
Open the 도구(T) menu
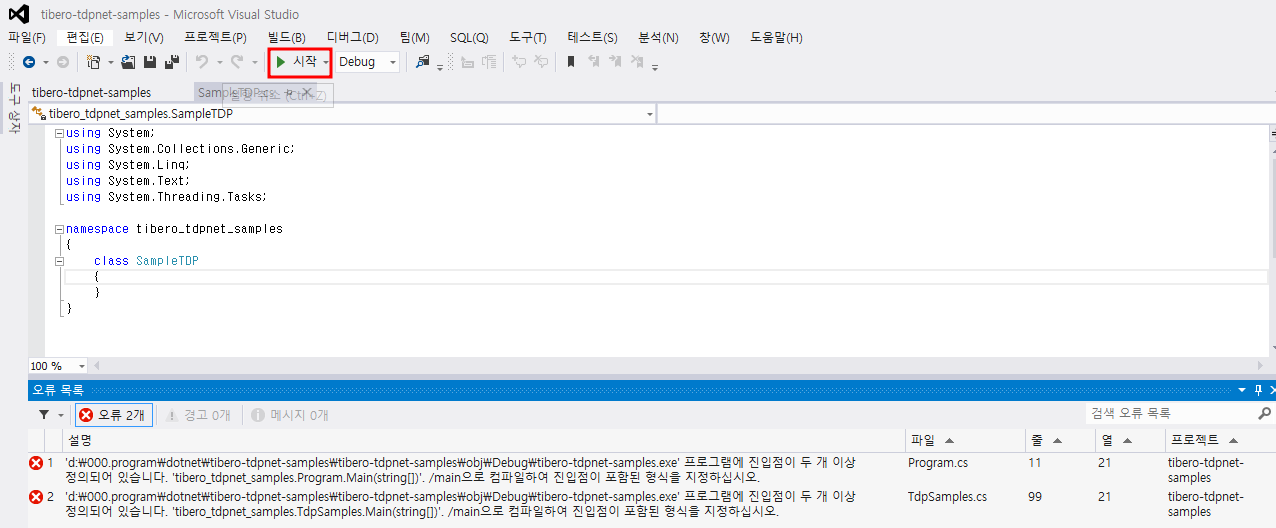click(528, 38)
